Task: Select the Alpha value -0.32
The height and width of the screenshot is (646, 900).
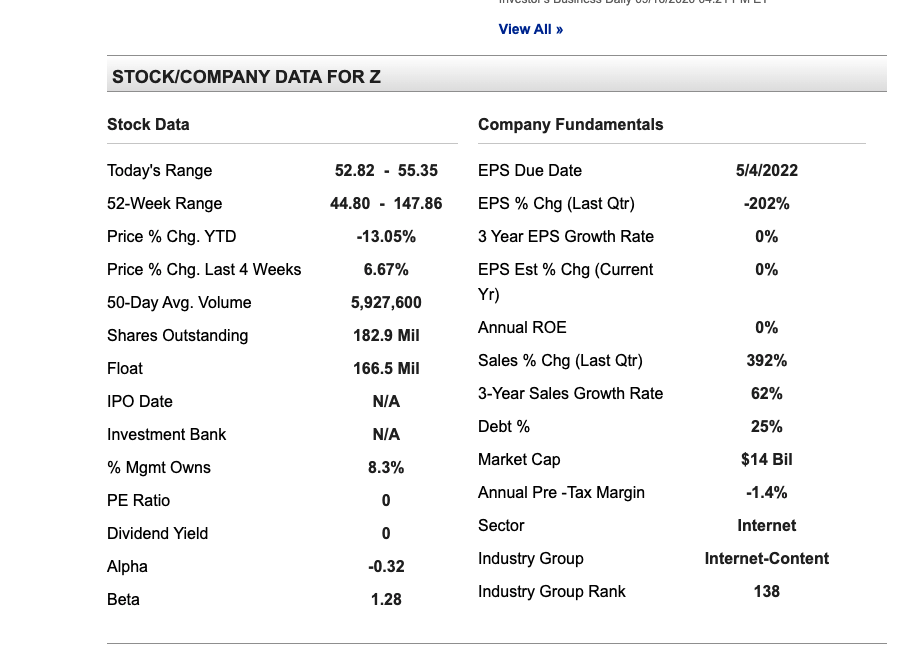Action: tap(386, 567)
